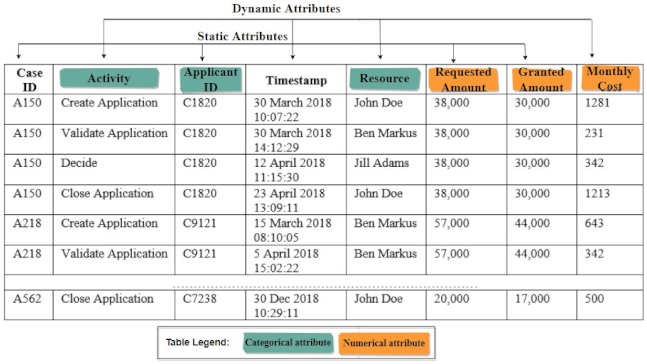Select the Requested Amount header
The height and width of the screenshot is (364, 647).
tap(463, 79)
